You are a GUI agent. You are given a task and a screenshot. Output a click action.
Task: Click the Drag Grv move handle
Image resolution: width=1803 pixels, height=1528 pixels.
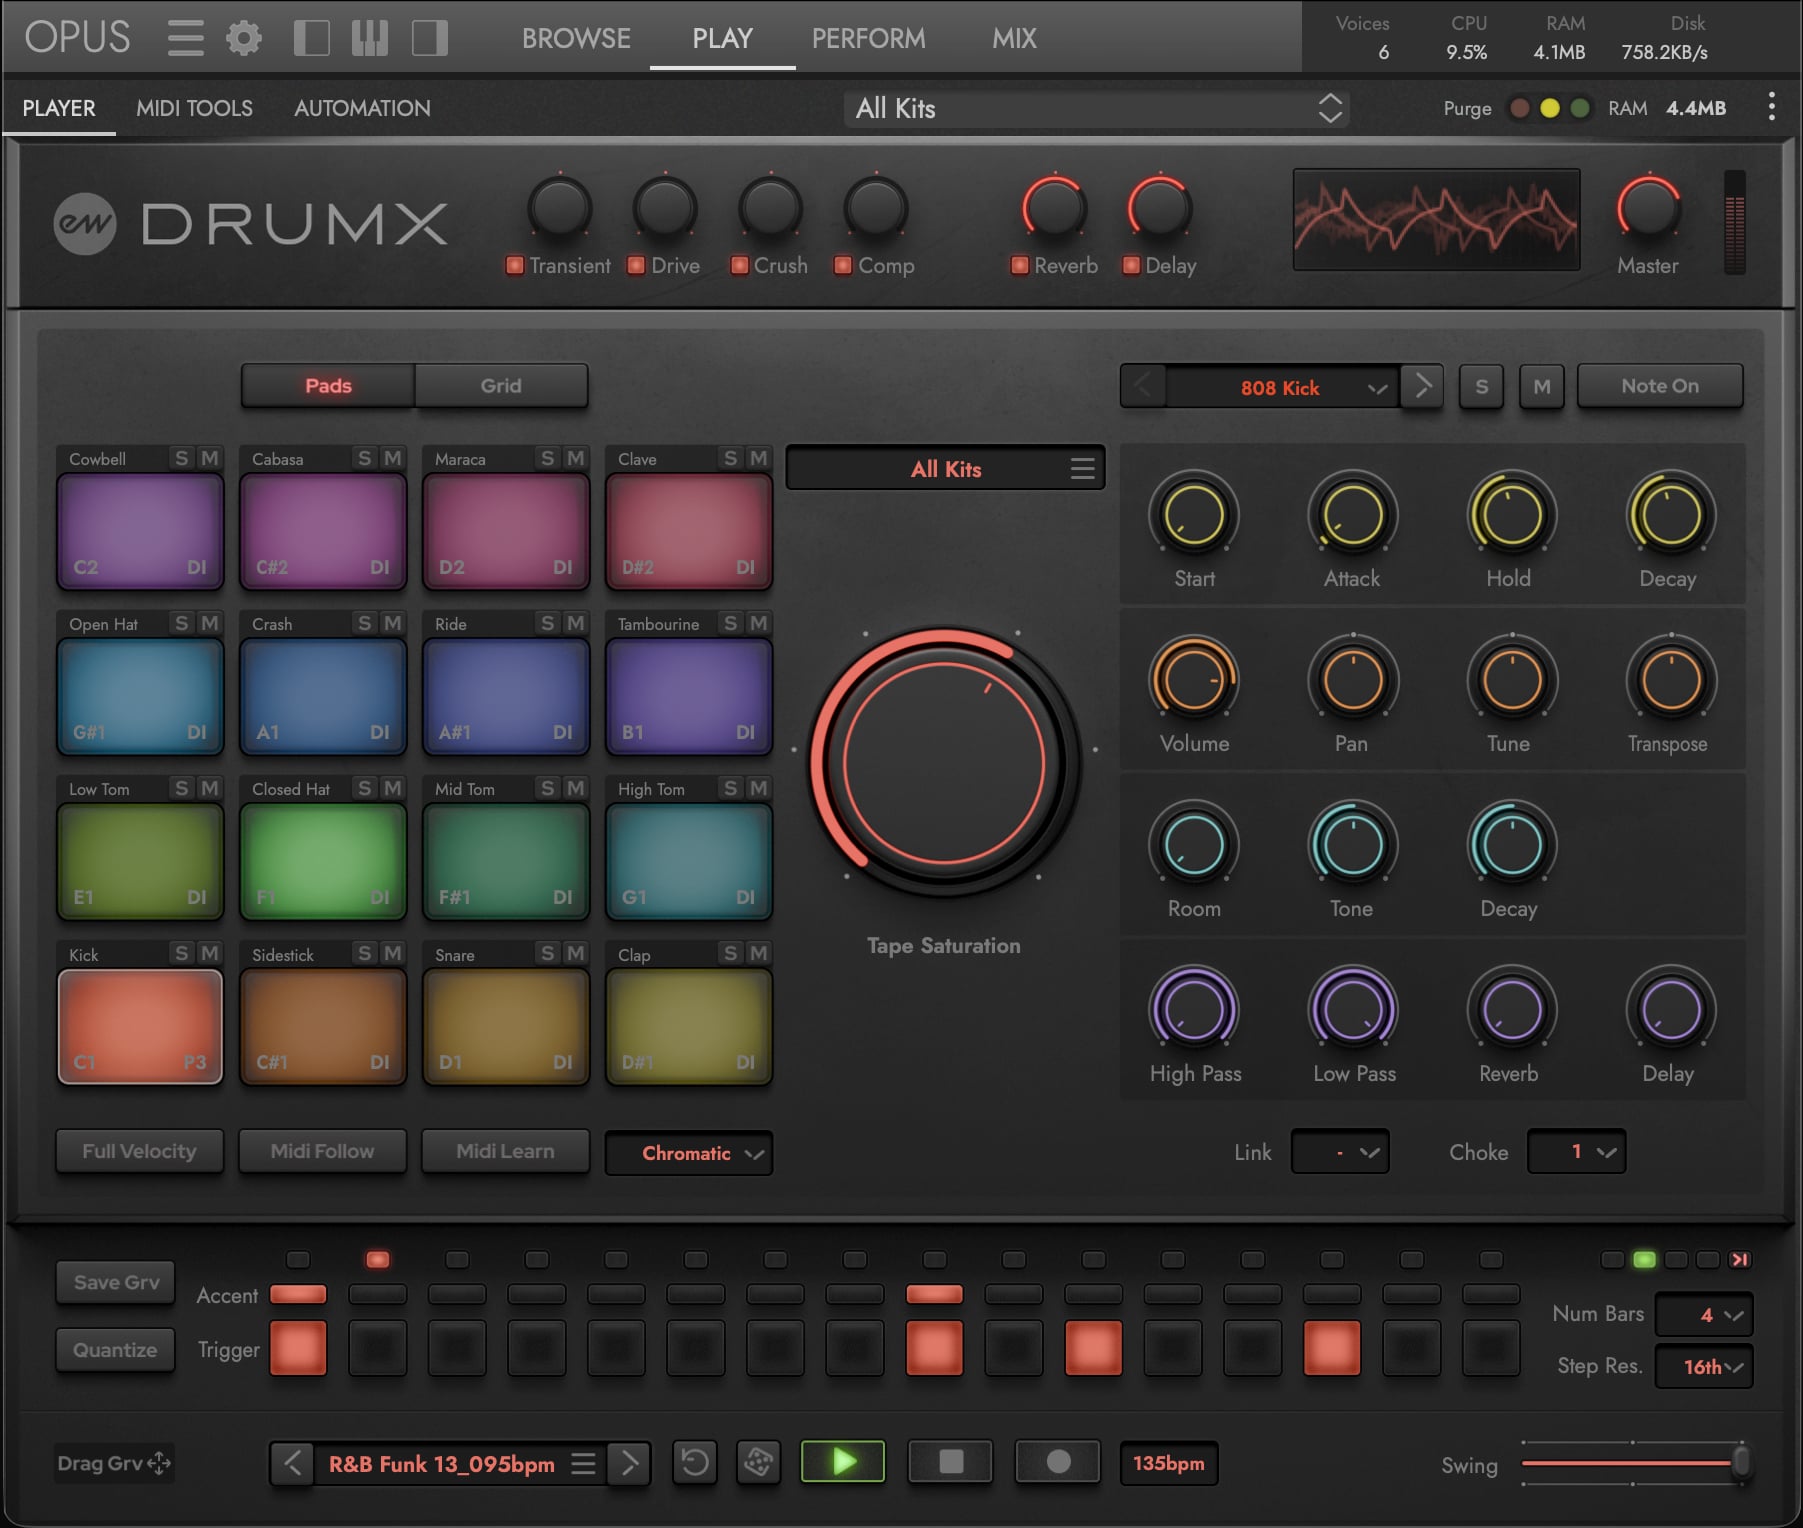159,1463
